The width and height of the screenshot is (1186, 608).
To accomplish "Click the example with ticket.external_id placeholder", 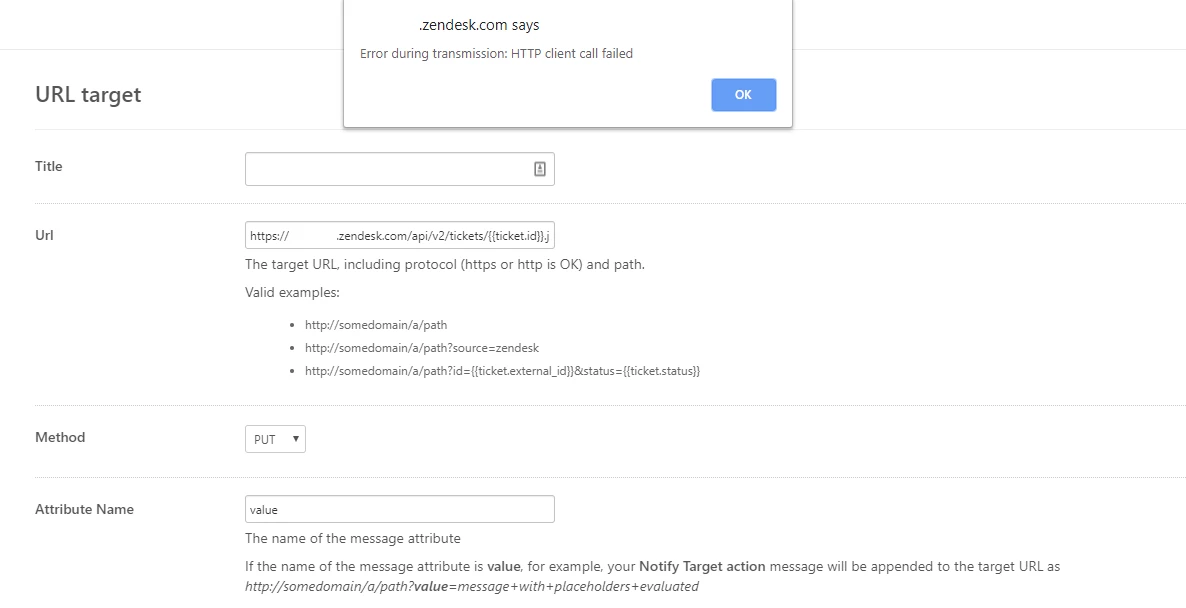I will pos(502,371).
